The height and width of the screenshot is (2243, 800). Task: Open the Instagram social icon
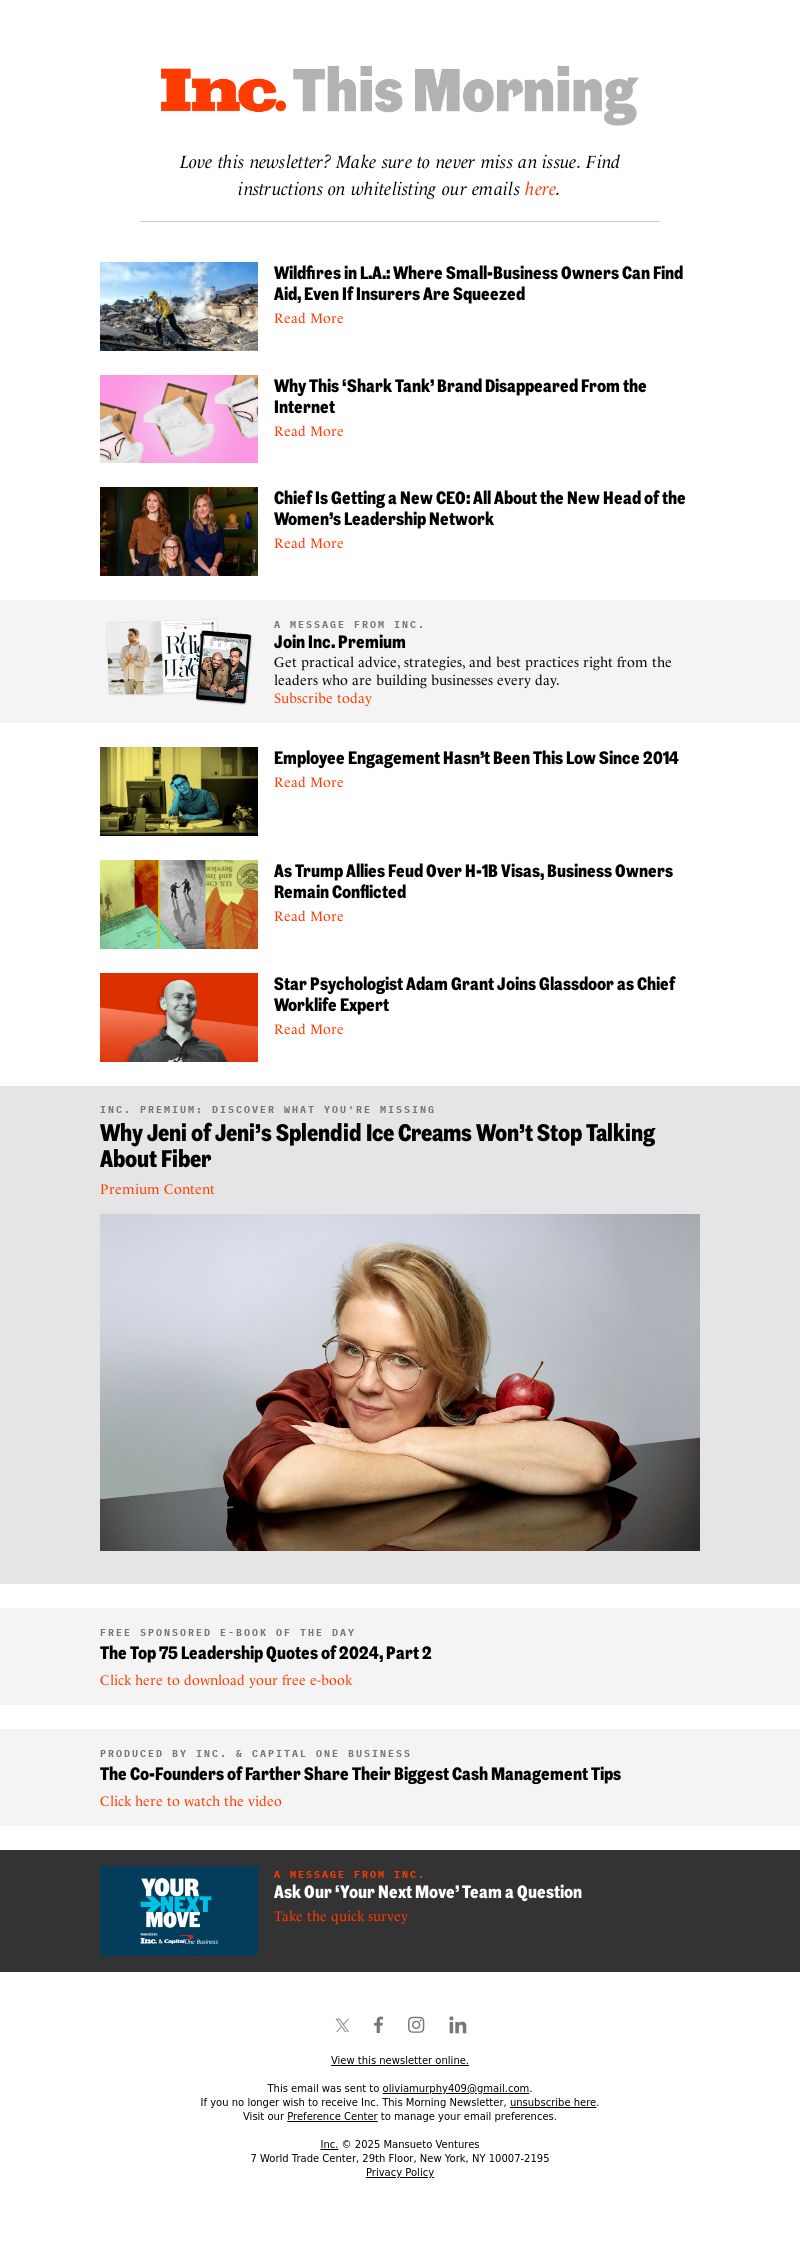(x=416, y=2025)
